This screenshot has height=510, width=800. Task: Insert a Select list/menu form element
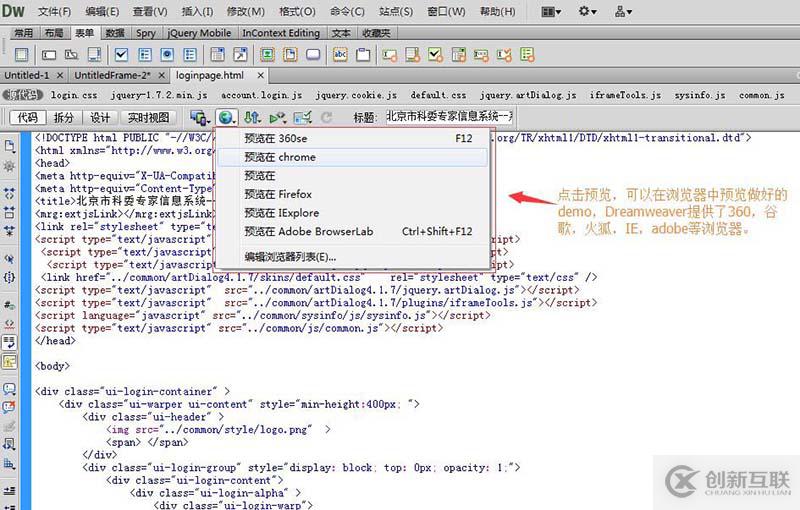point(217,55)
